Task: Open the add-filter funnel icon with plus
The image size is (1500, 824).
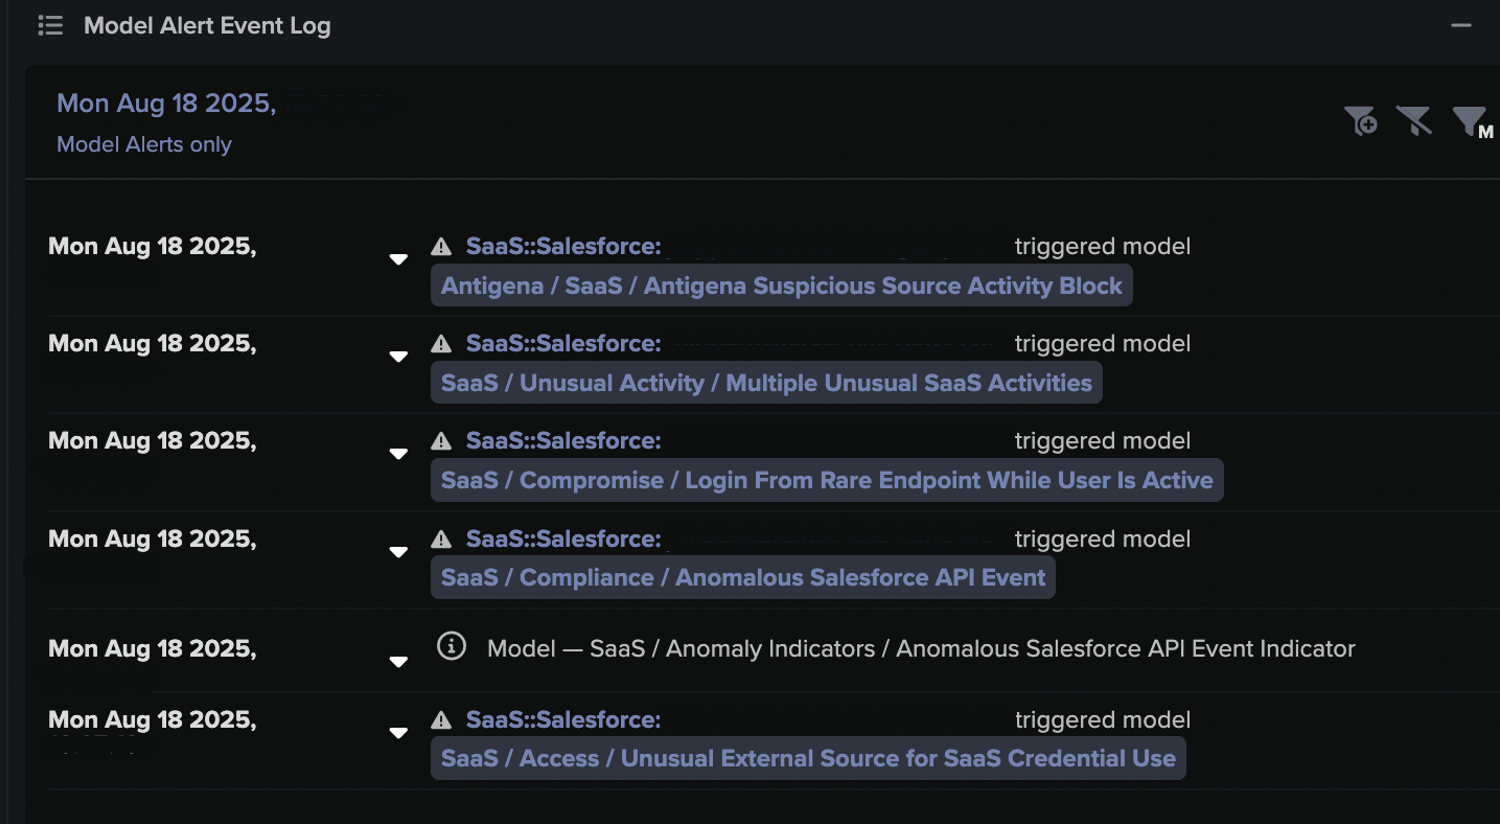Action: (1360, 121)
